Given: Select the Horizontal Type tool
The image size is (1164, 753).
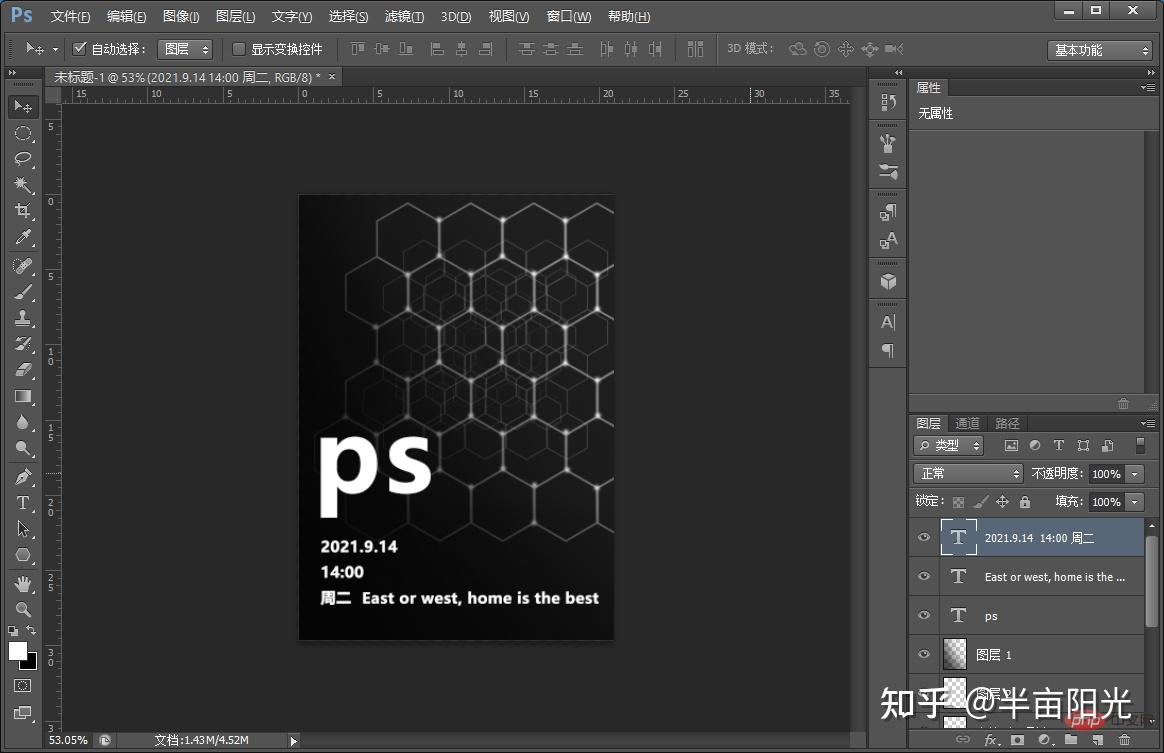Looking at the screenshot, I should (x=23, y=503).
